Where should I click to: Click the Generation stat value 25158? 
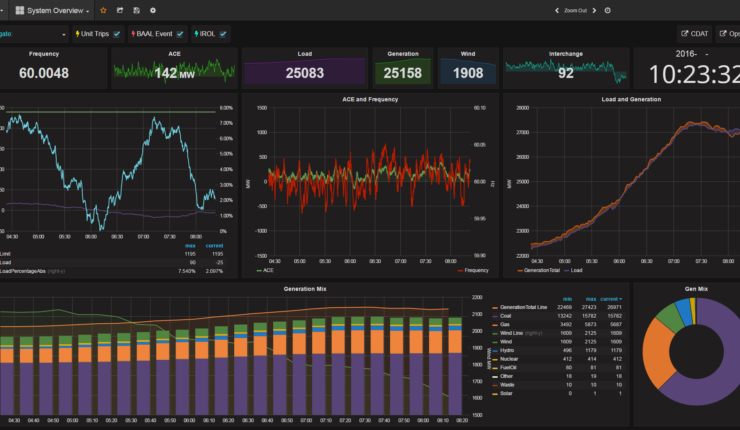click(403, 73)
